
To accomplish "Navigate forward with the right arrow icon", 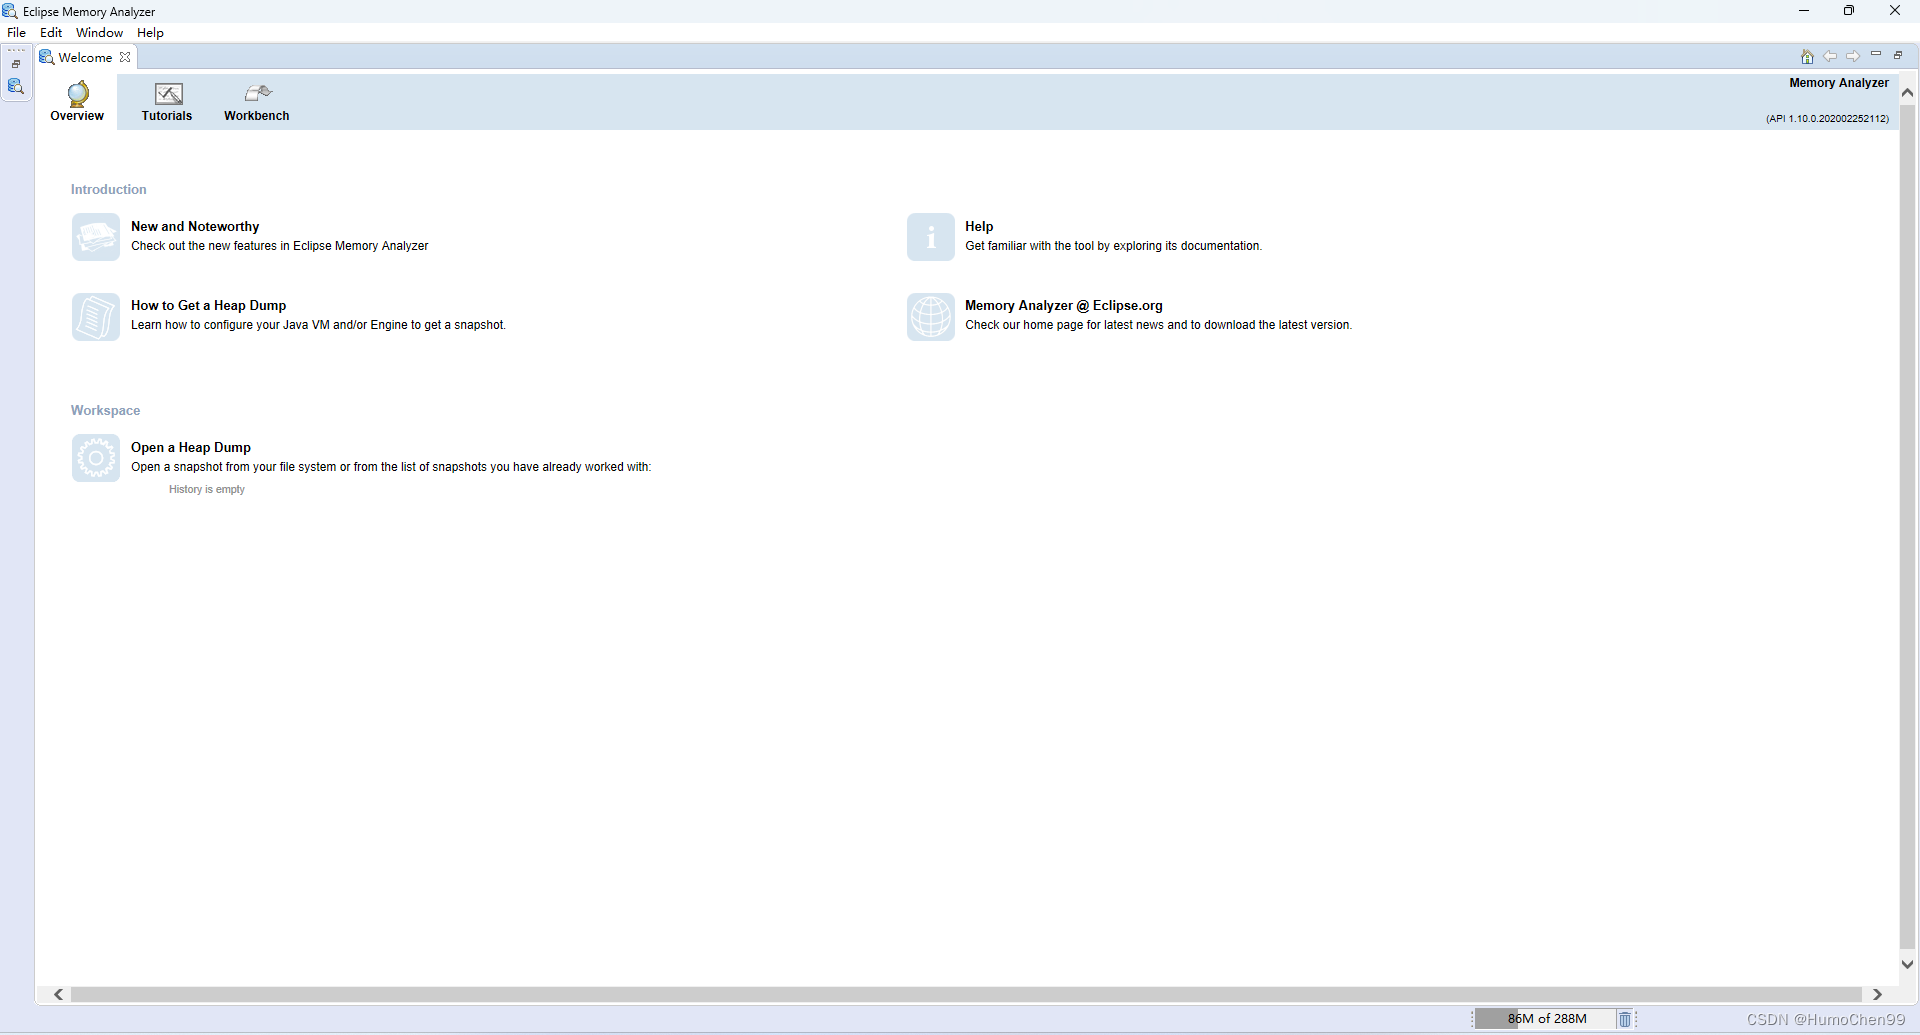I will [x=1853, y=57].
